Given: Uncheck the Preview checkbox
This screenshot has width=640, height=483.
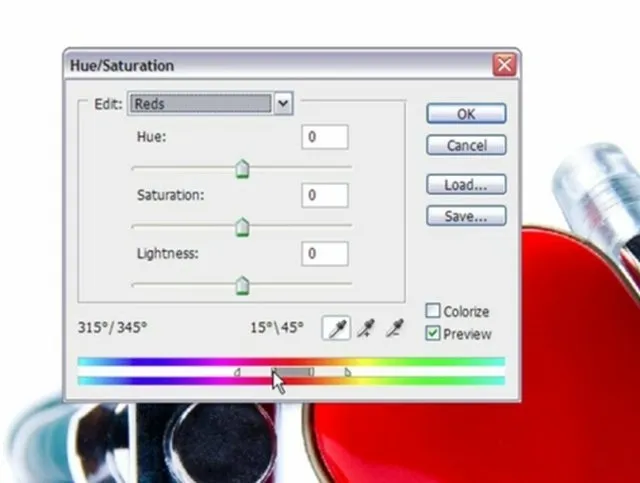Looking at the screenshot, I should (x=433, y=333).
